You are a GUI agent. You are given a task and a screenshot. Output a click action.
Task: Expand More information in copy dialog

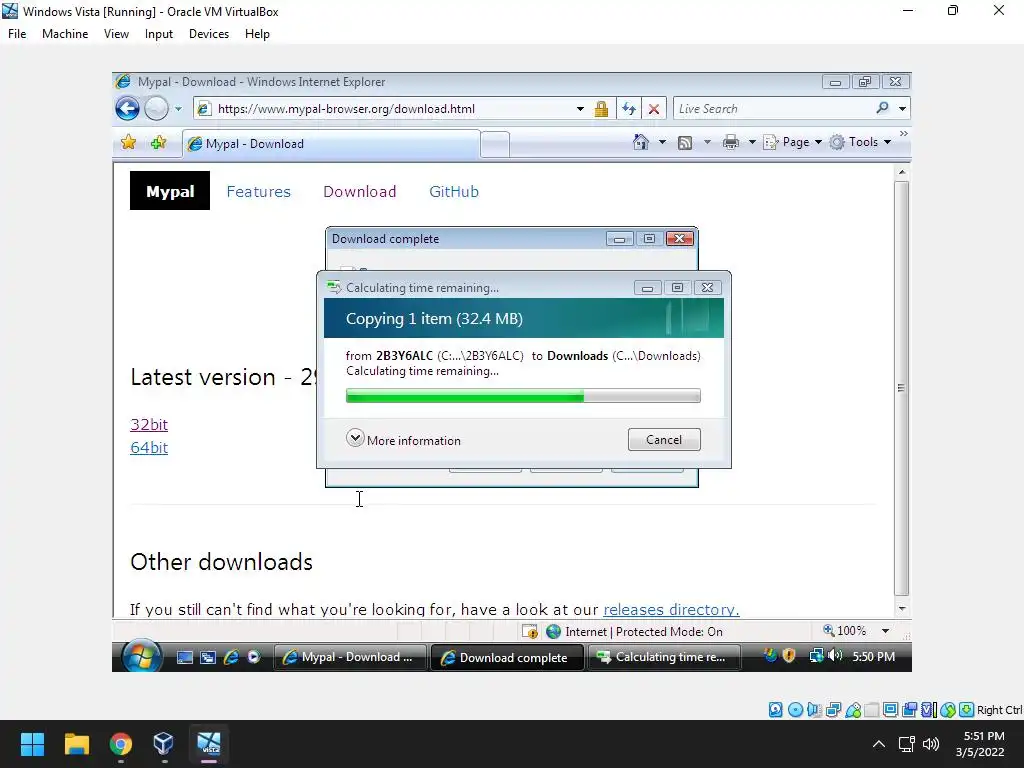click(404, 440)
